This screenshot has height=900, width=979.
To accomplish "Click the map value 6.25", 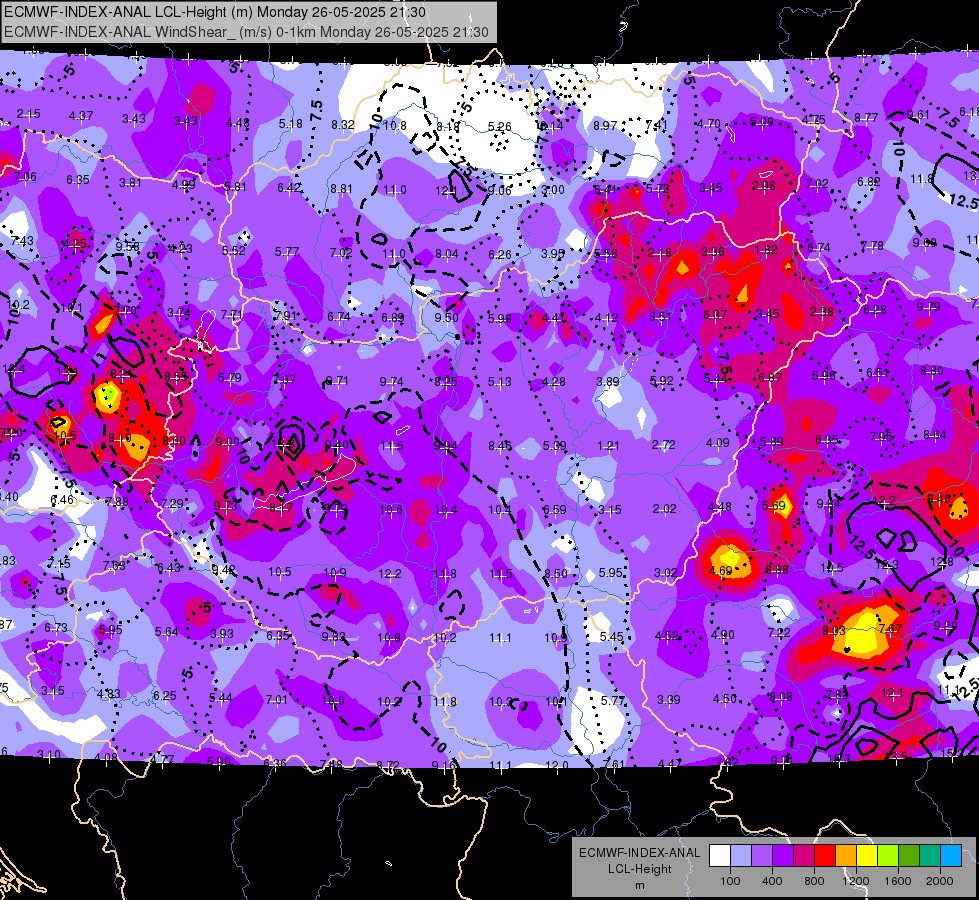I will (x=165, y=696).
